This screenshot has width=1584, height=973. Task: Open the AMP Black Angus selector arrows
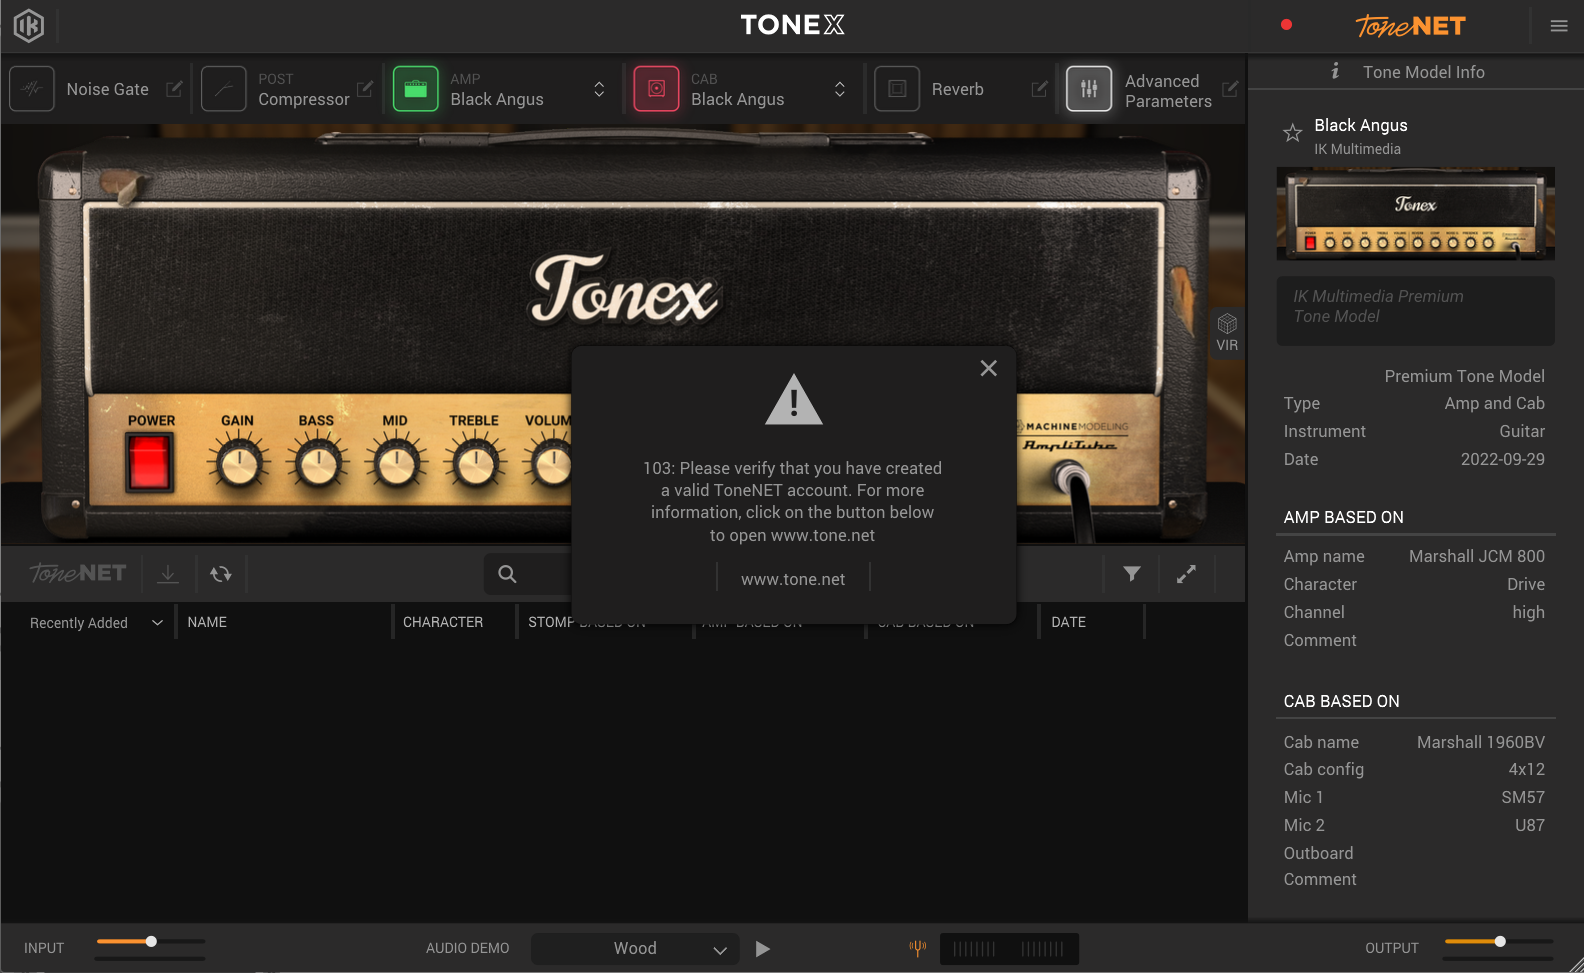tap(599, 89)
